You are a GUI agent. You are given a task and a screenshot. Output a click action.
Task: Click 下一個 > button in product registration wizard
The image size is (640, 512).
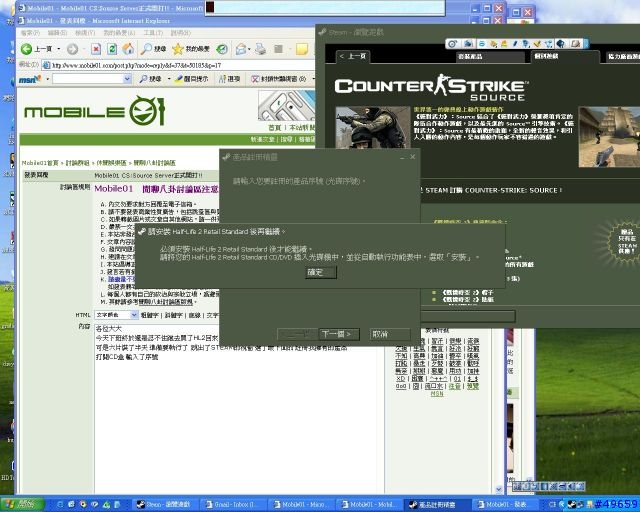(x=338, y=334)
